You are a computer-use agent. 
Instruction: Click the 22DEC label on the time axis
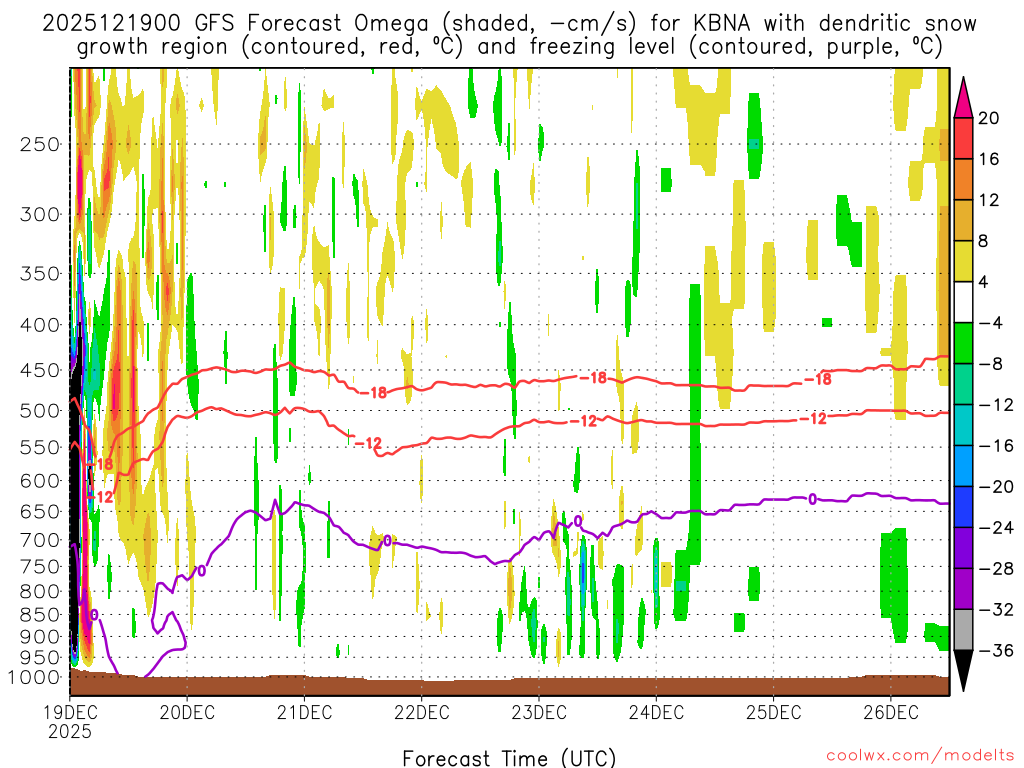point(421,712)
